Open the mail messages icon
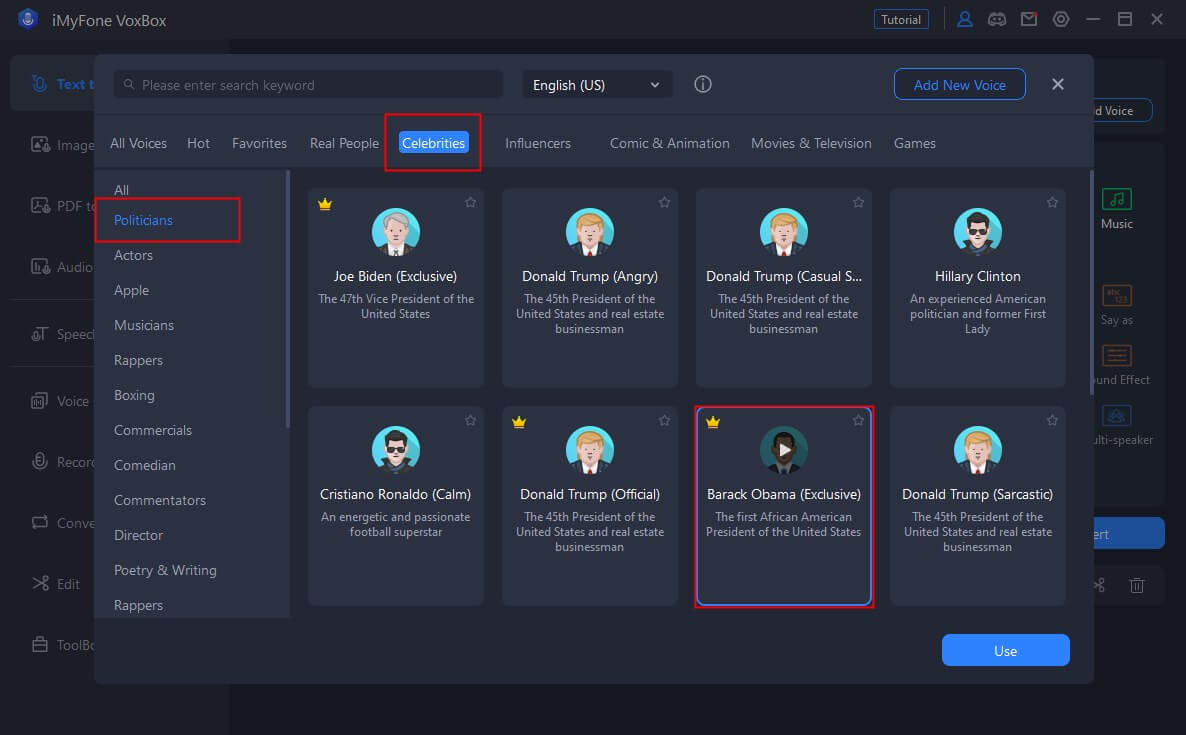Image resolution: width=1186 pixels, height=735 pixels. 1029,20
